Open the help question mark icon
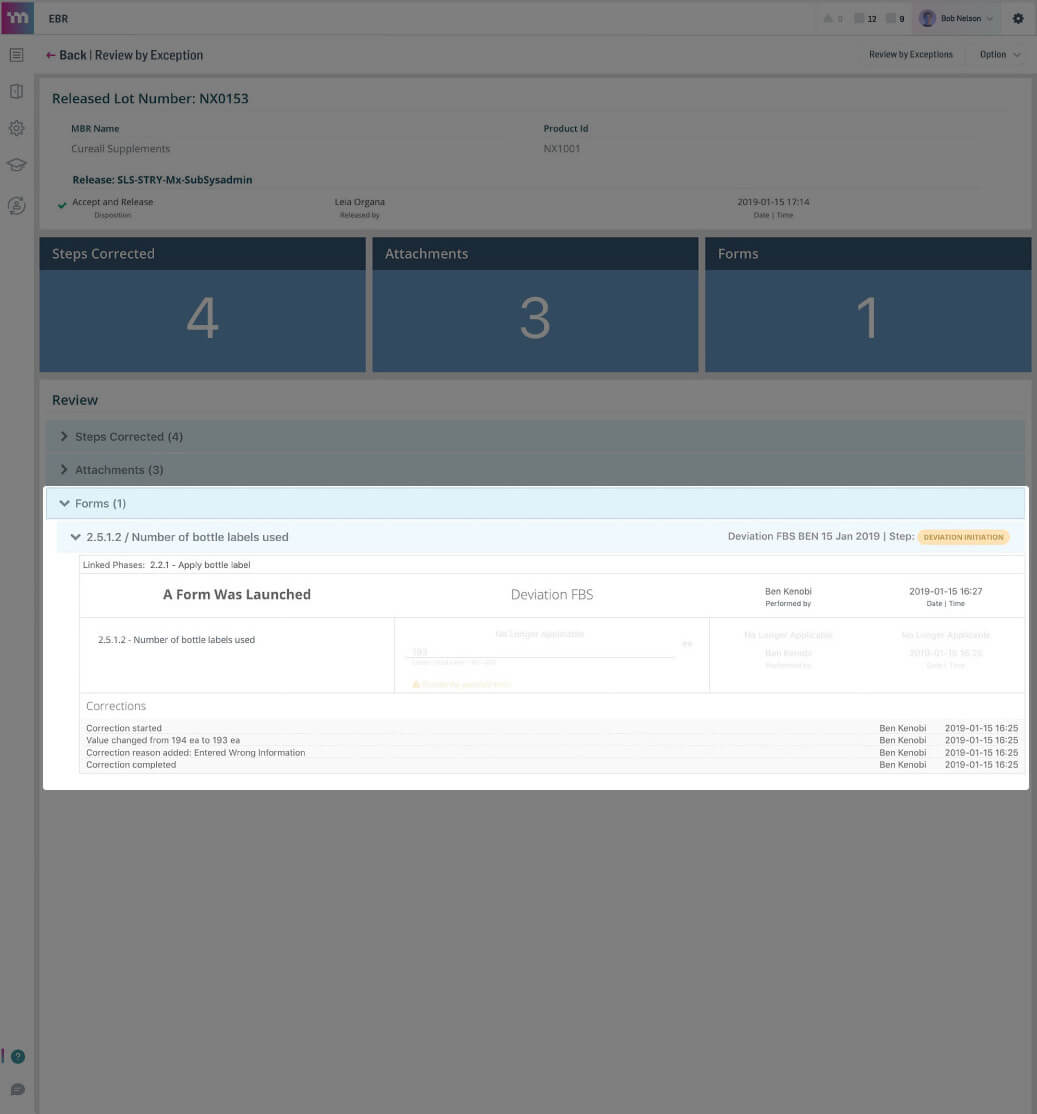The image size is (1037, 1114). point(18,1056)
